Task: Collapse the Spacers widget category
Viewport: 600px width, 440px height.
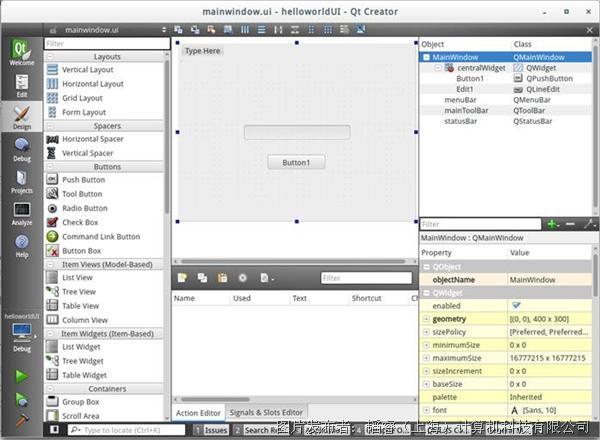Action: (50, 126)
